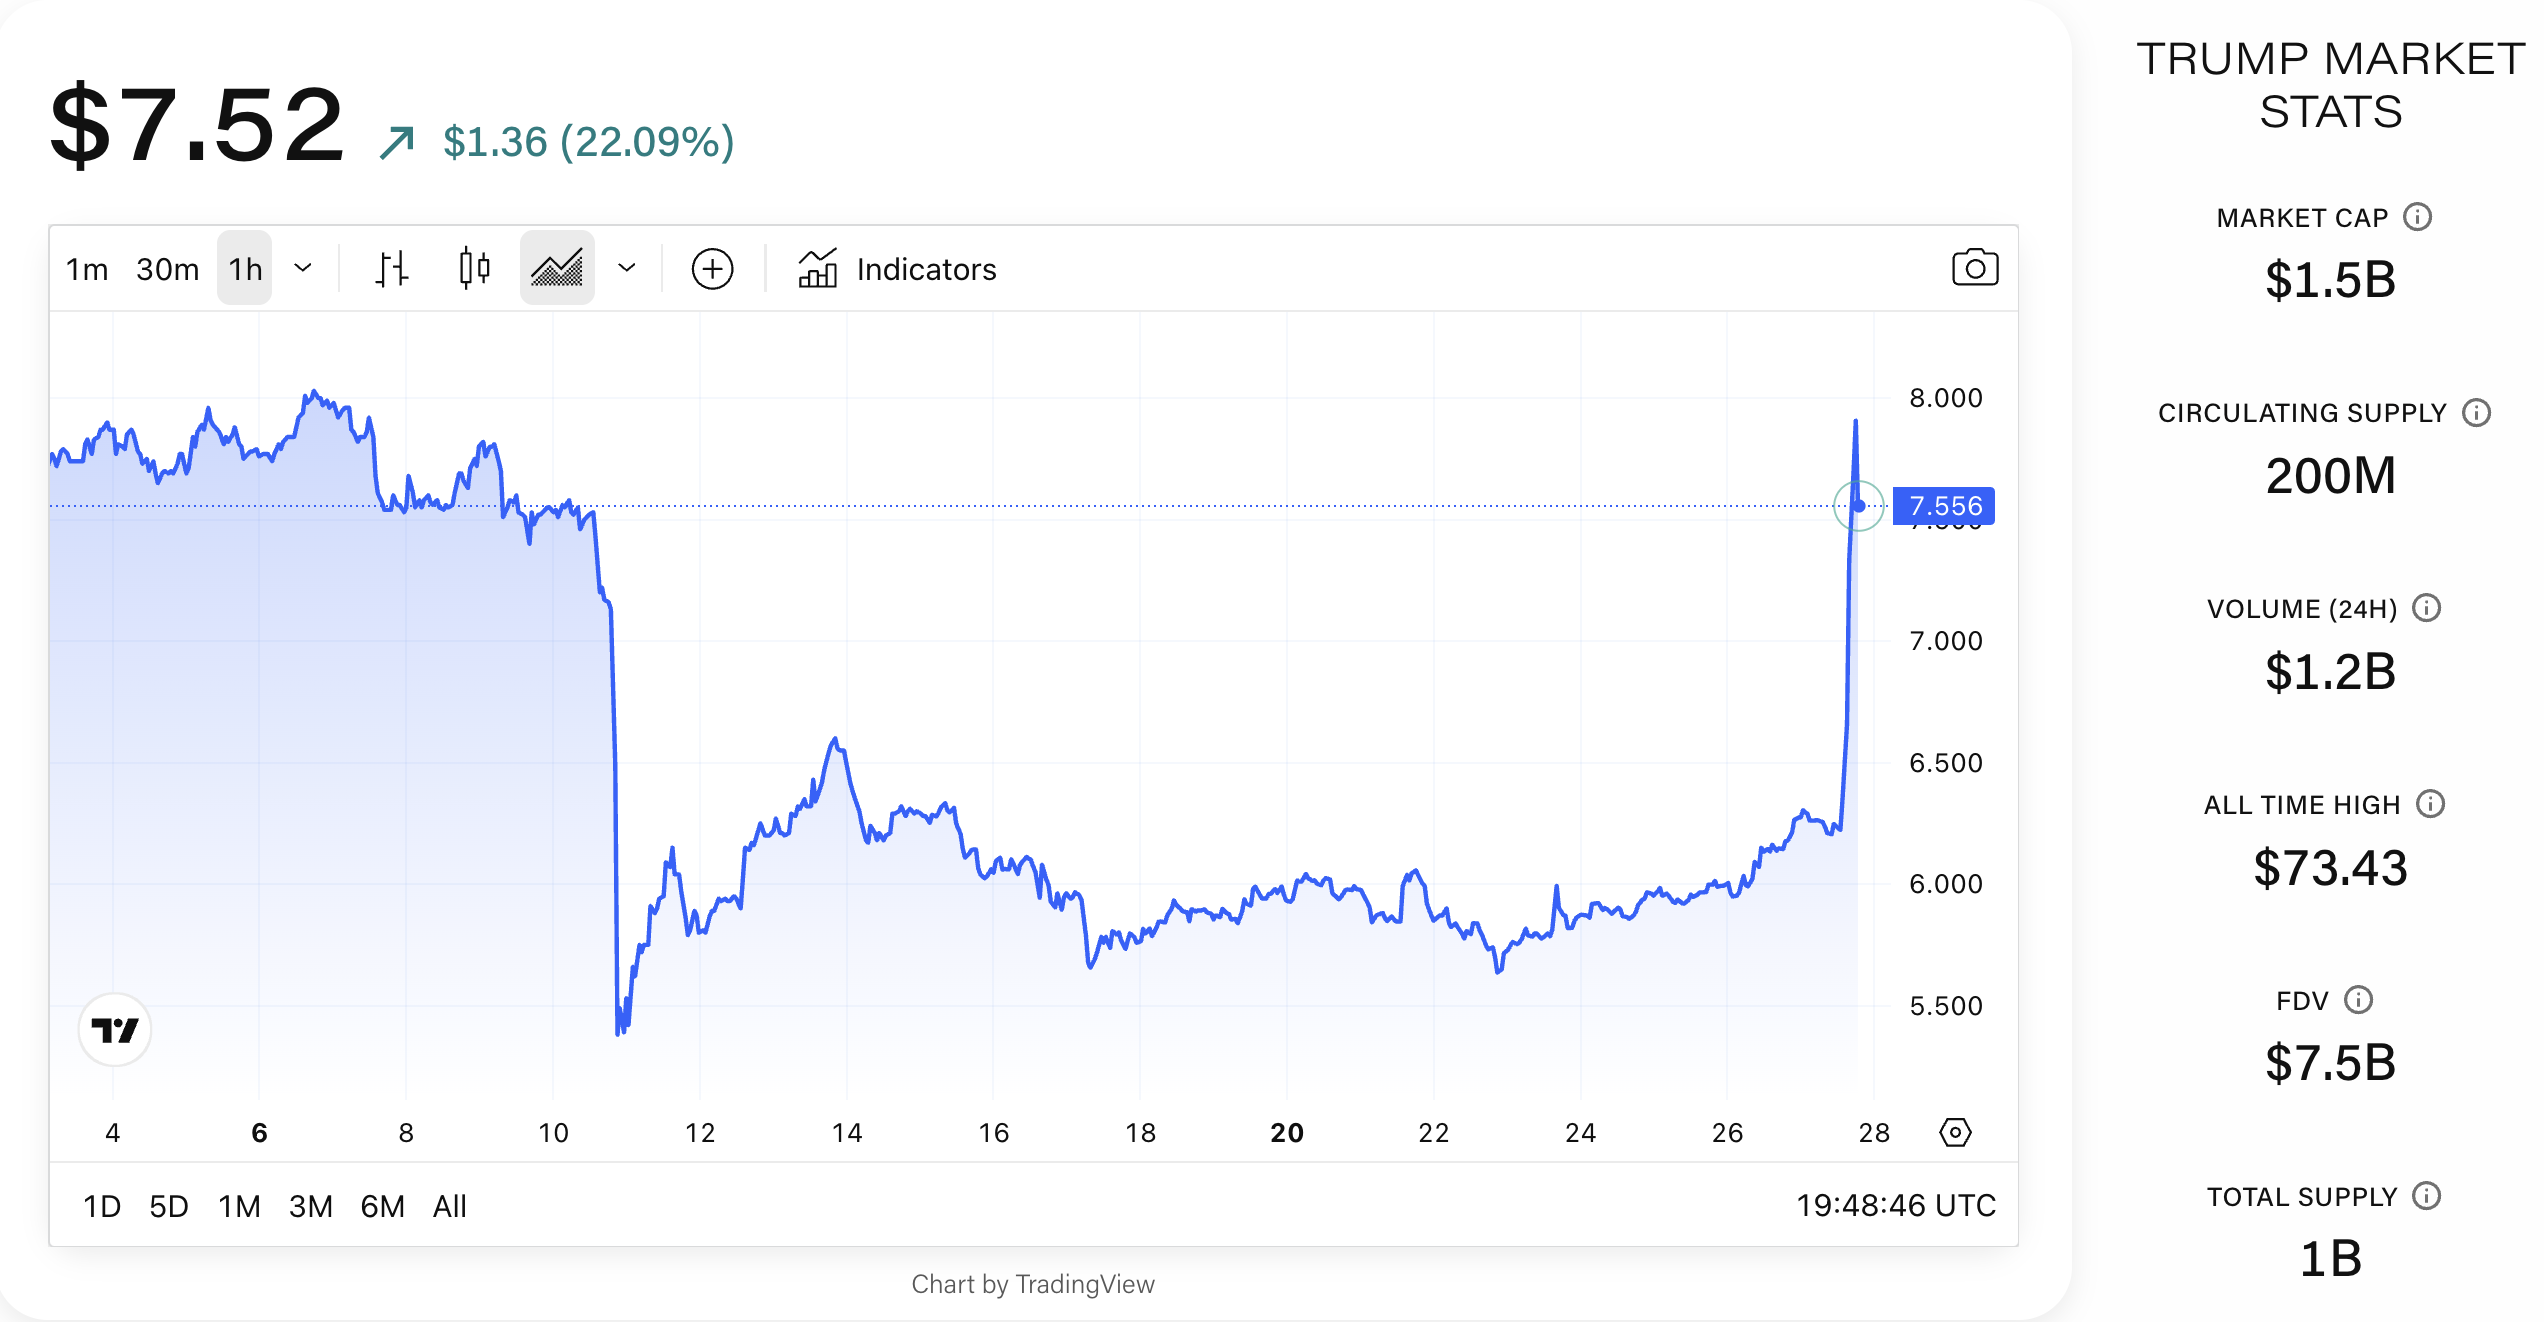Image resolution: width=2544 pixels, height=1322 pixels.
Task: Click the compare or add symbol plus icon
Action: (712, 269)
